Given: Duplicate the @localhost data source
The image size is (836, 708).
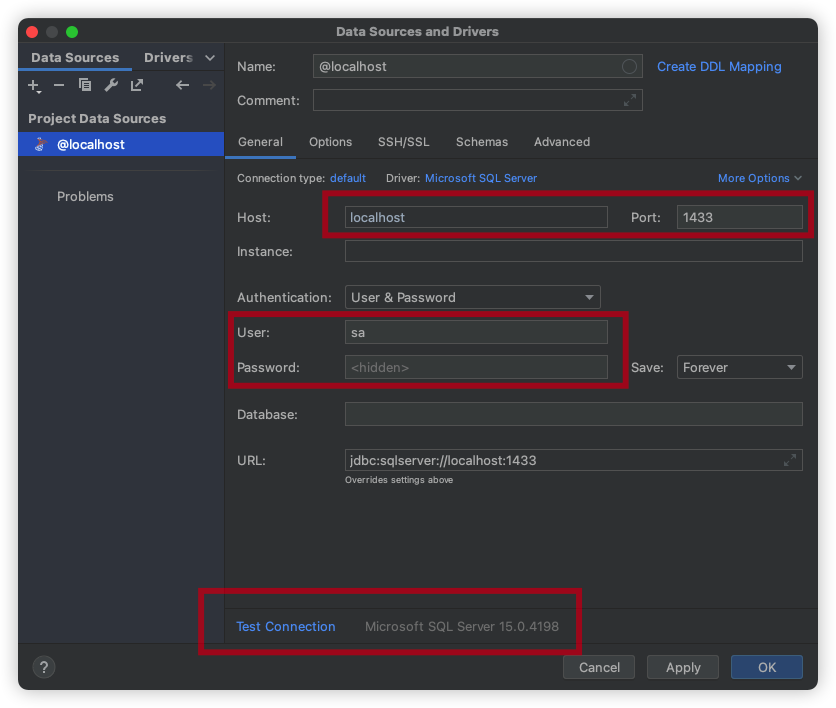Looking at the screenshot, I should click(85, 85).
